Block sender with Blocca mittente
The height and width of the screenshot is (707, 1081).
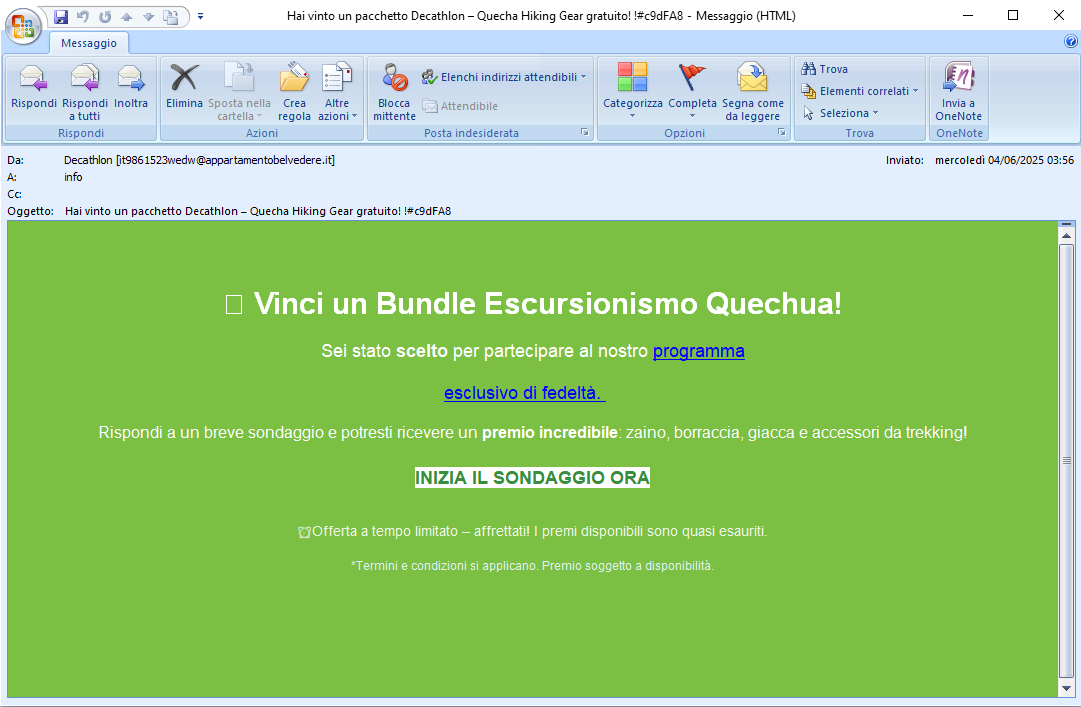pyautogui.click(x=394, y=92)
